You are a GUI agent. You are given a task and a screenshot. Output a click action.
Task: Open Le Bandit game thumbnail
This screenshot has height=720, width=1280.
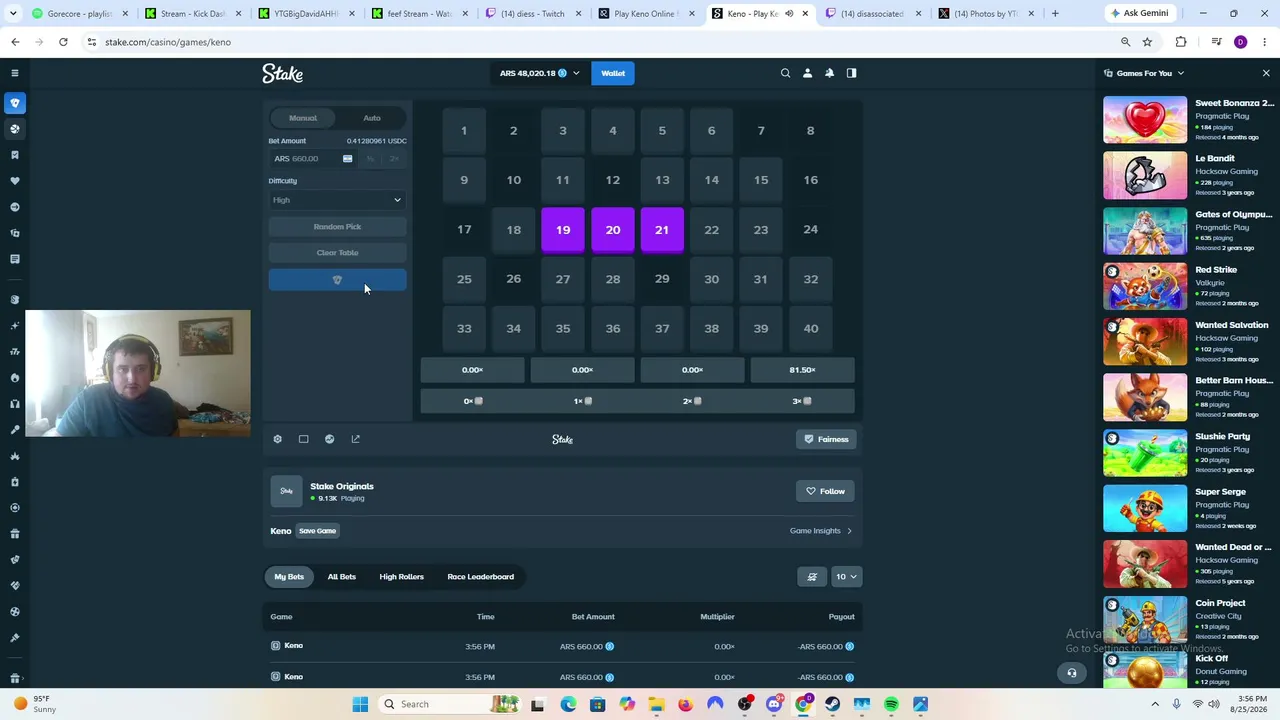coord(1145,176)
